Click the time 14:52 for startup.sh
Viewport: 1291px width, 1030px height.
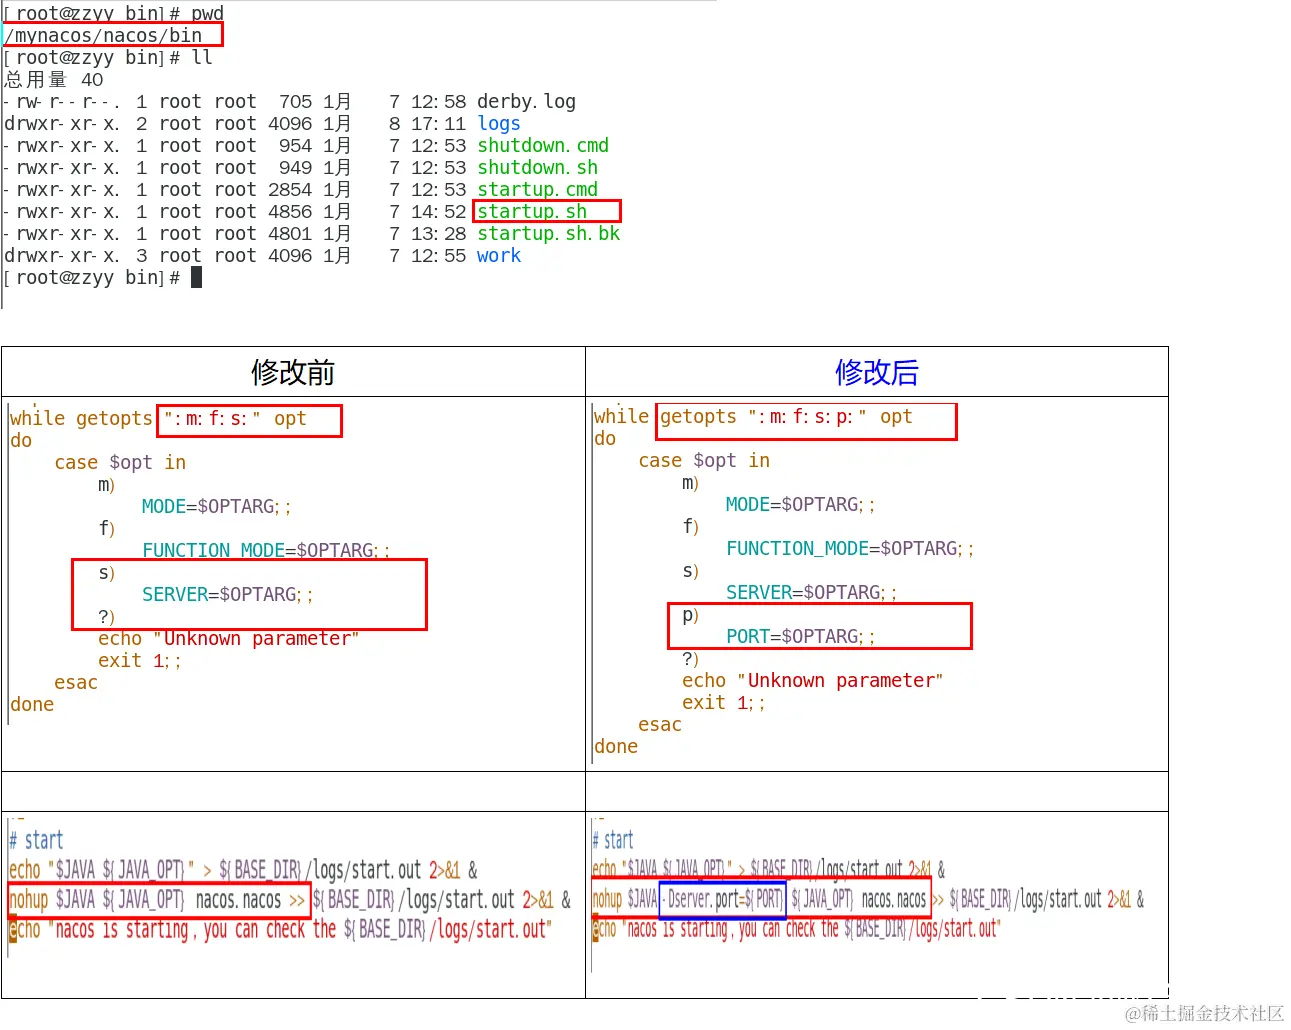click(x=438, y=211)
